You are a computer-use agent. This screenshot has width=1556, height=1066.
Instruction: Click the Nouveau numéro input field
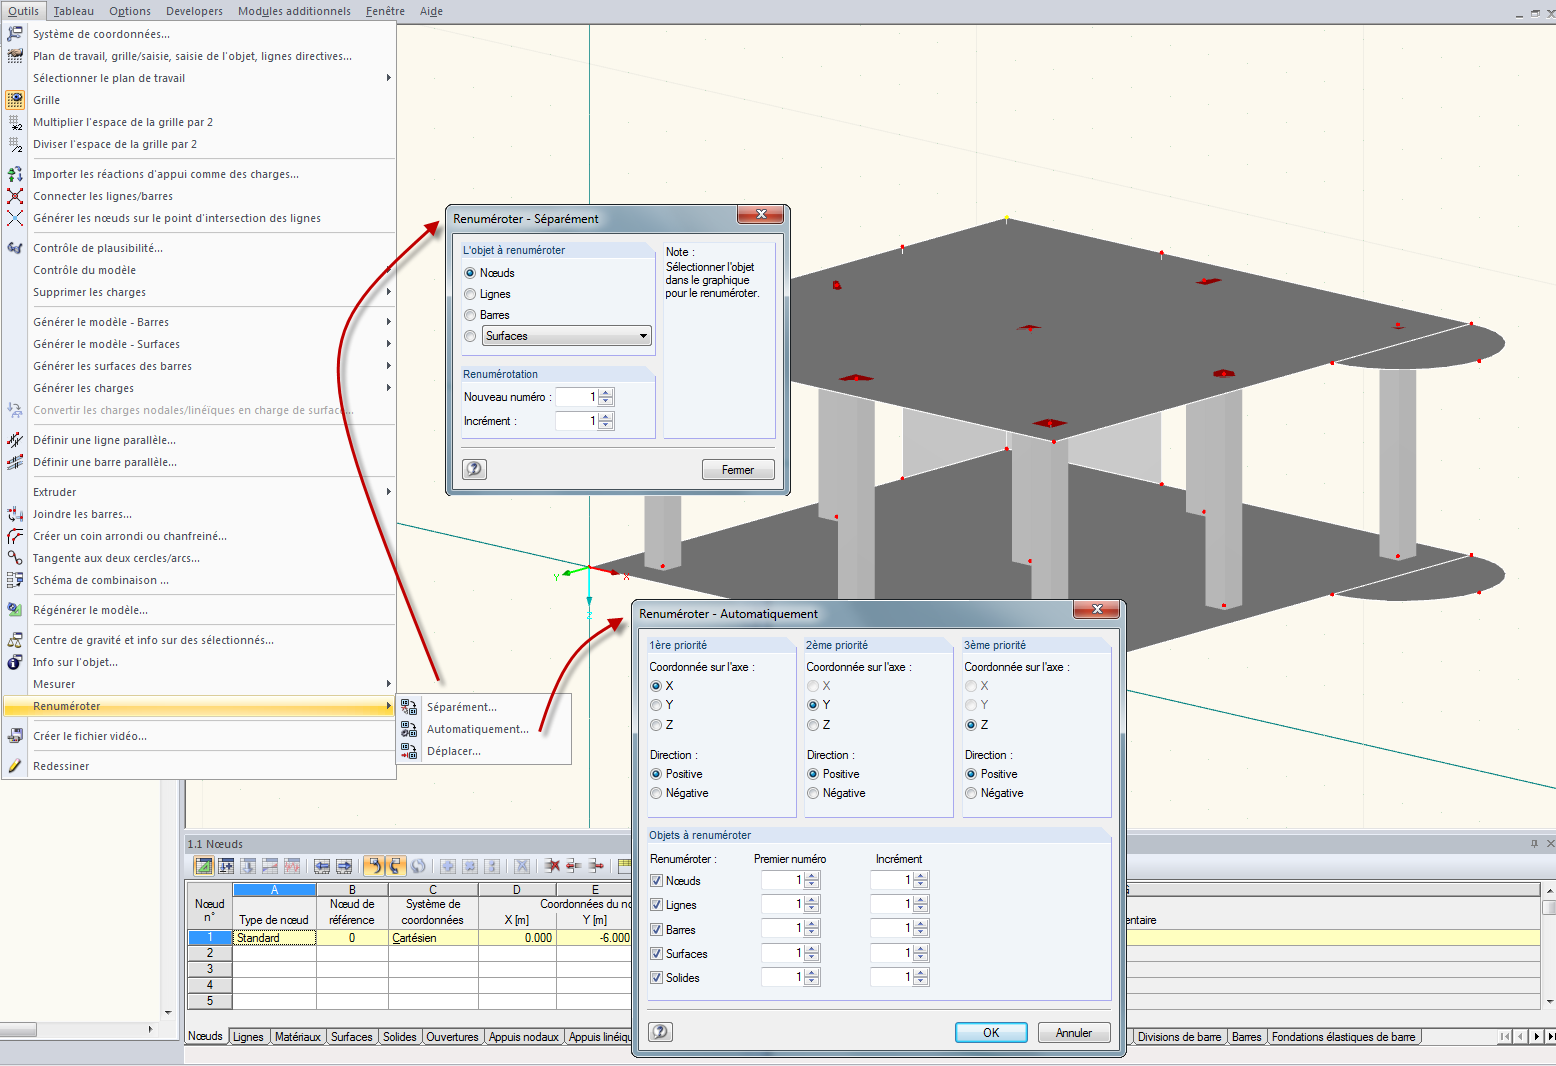pyautogui.click(x=577, y=397)
